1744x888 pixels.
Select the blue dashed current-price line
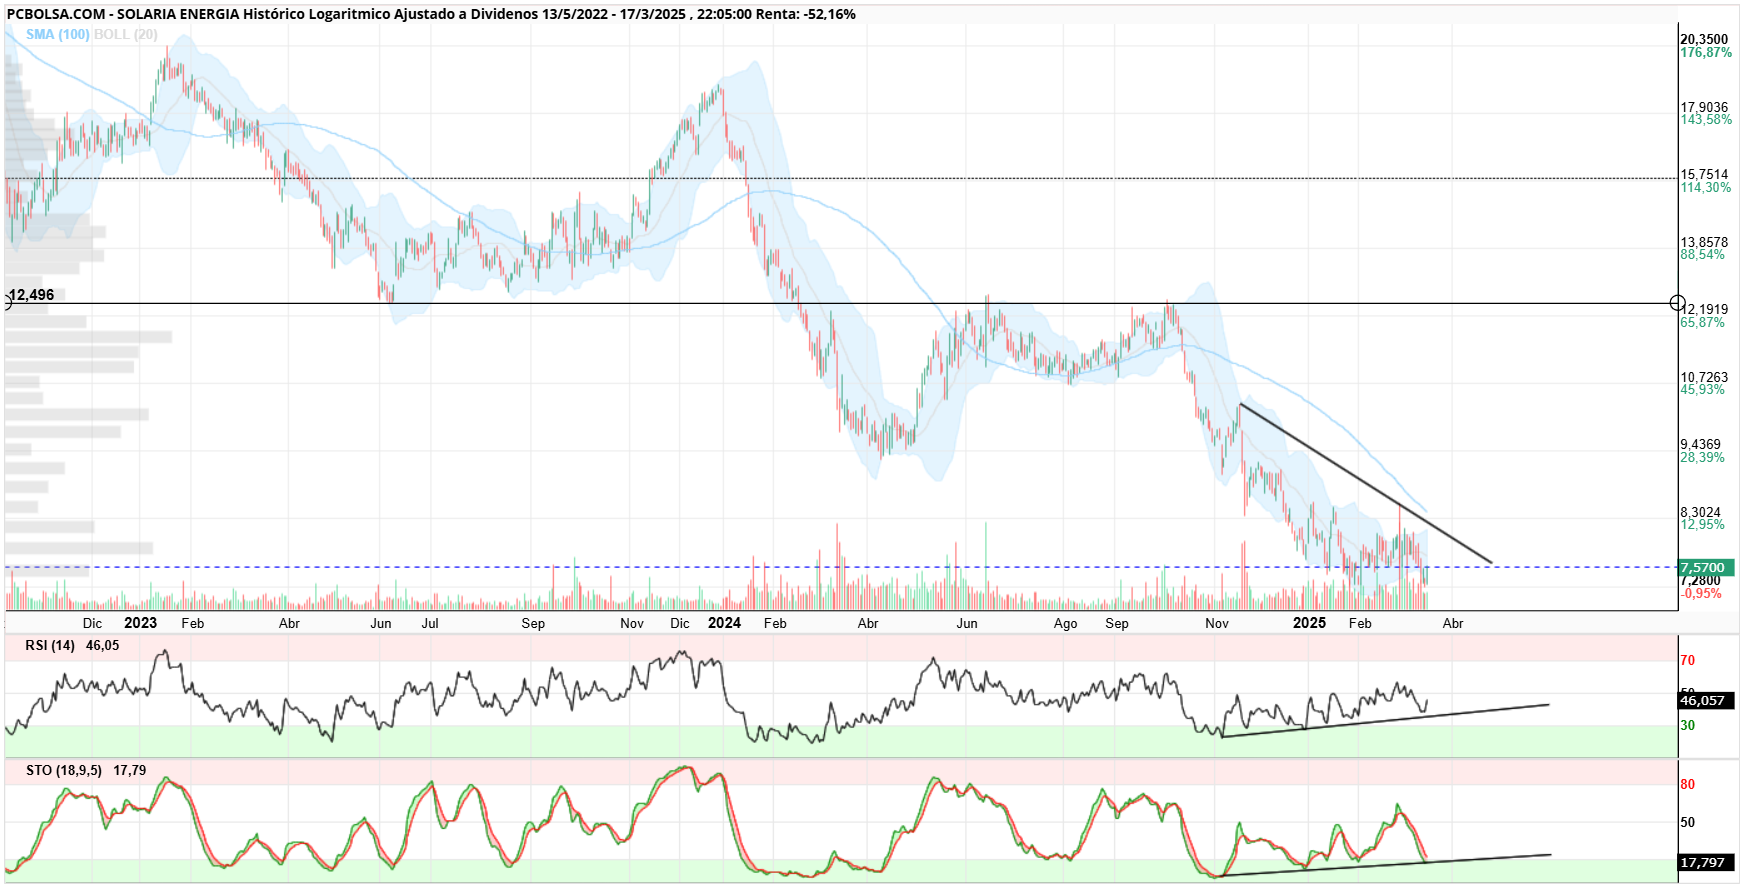click(840, 567)
